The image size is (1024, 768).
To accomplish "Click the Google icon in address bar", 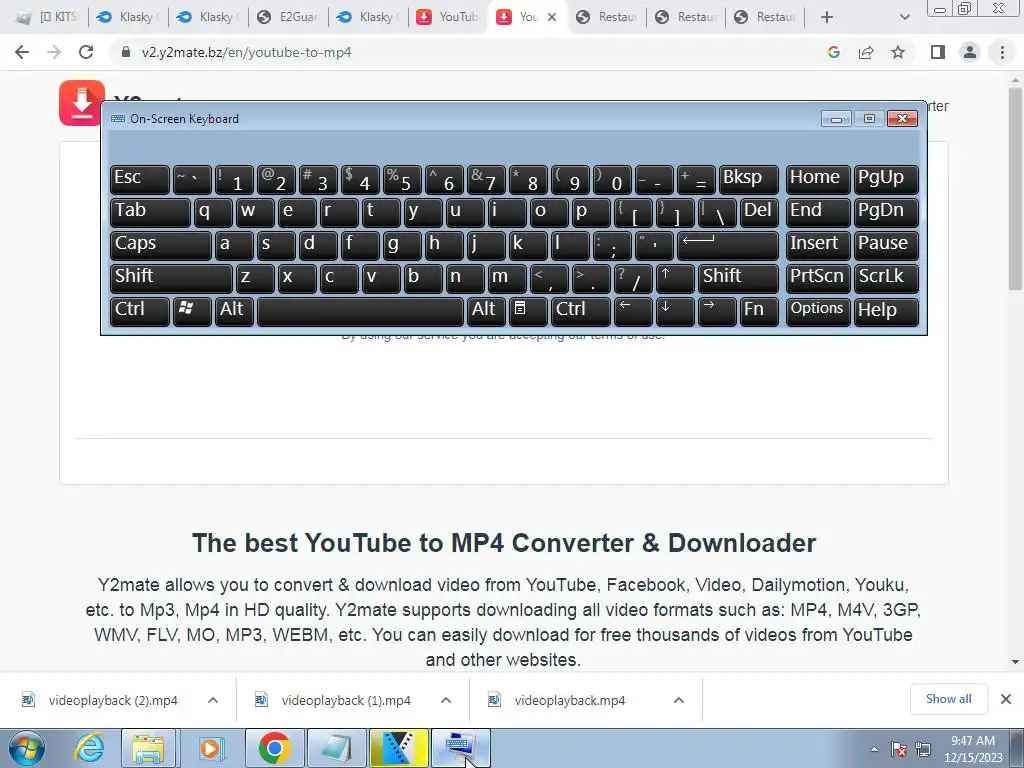I will tap(833, 52).
